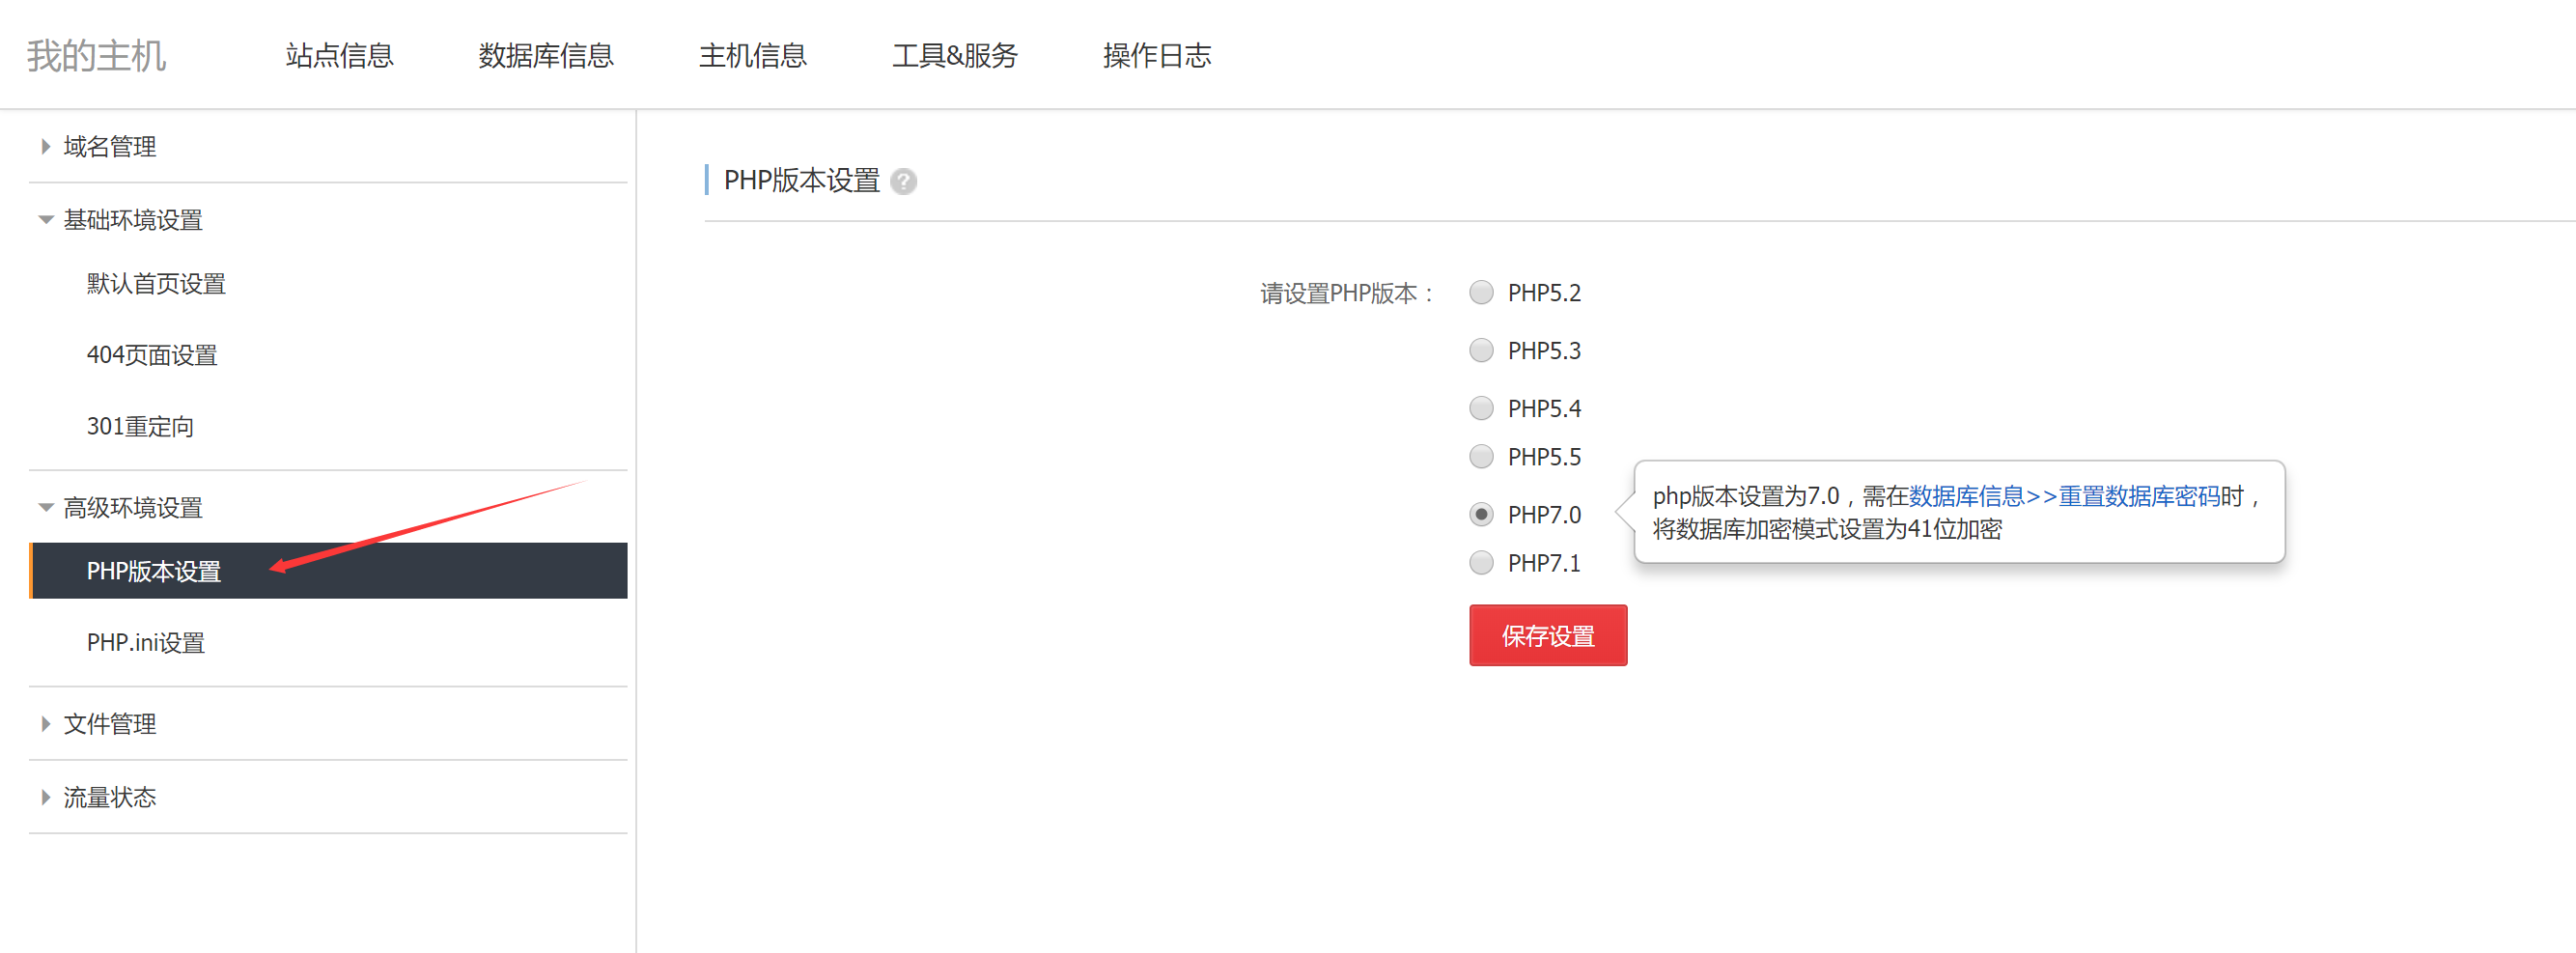
Task: Collapse the 基础环境设置 section arrow
Action: pos(45,220)
